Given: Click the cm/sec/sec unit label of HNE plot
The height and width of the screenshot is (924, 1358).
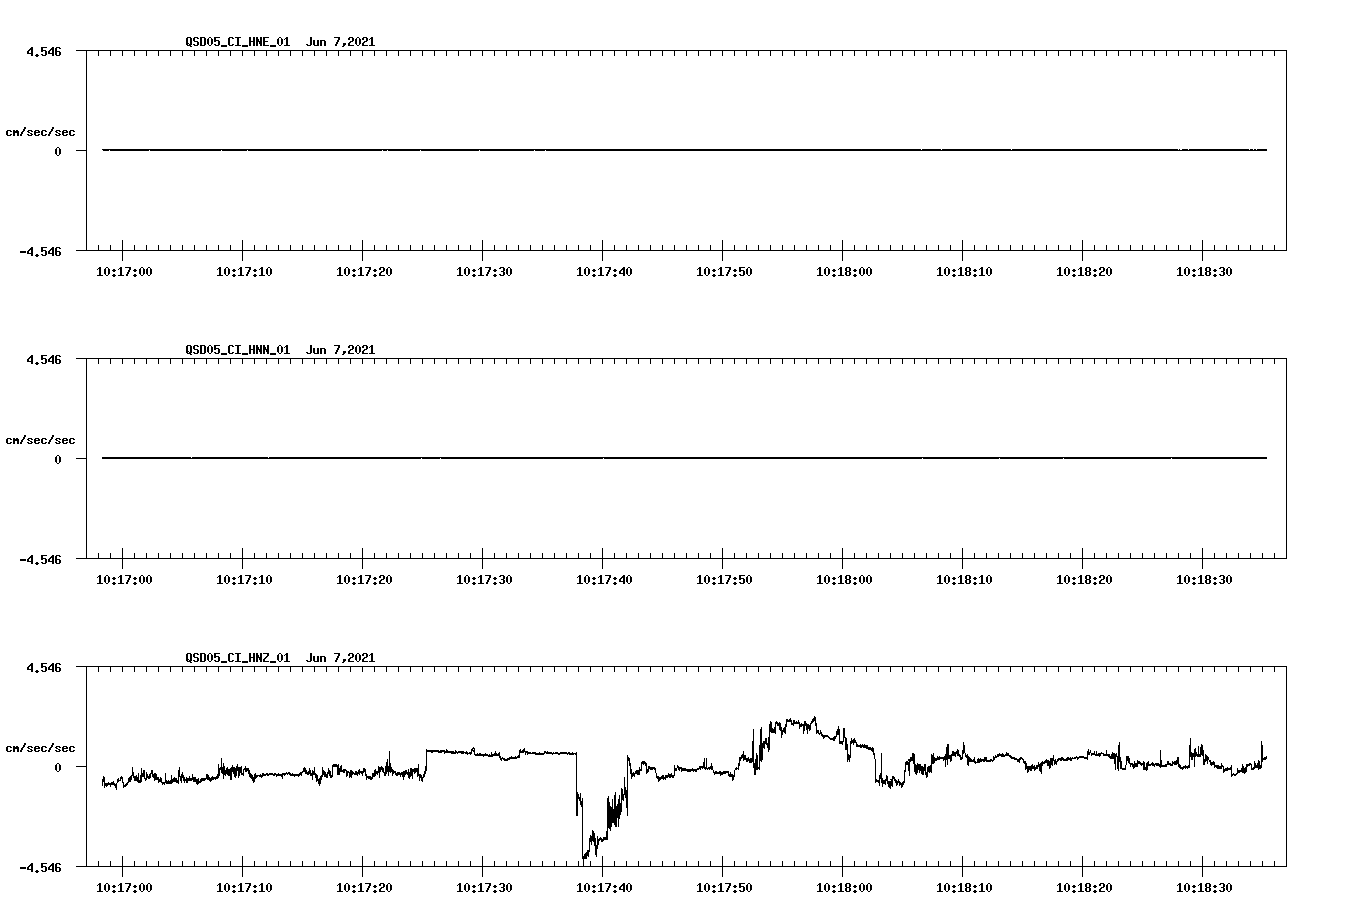Looking at the screenshot, I should pos(40,132).
